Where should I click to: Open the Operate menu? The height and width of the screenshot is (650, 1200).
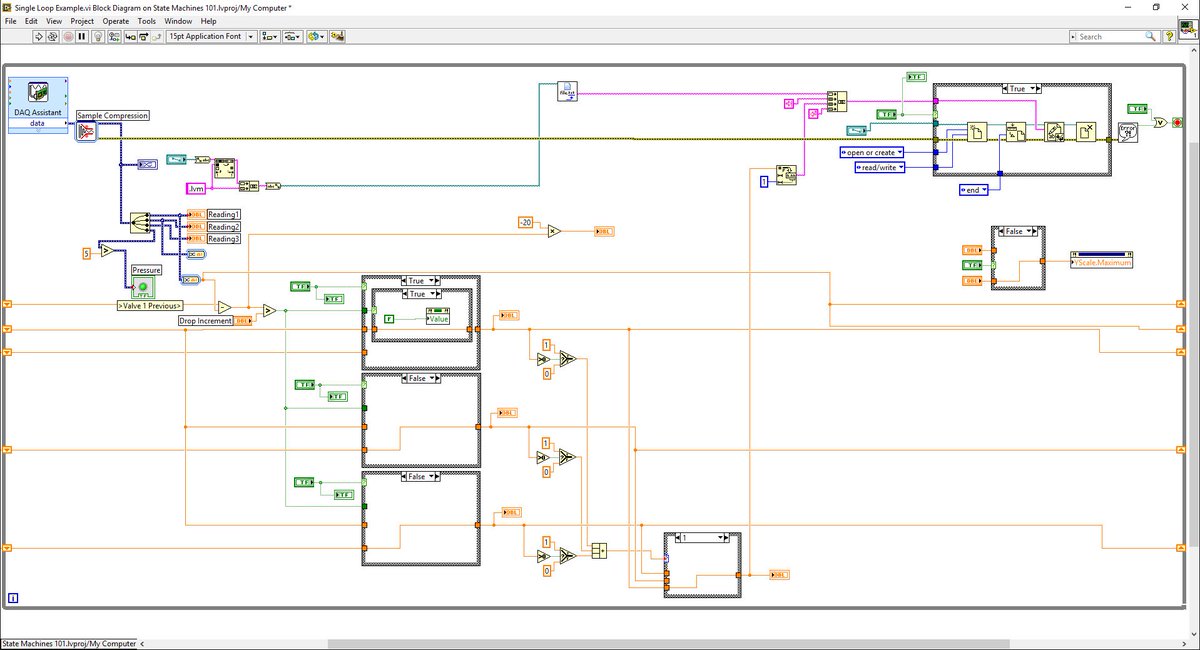click(115, 20)
